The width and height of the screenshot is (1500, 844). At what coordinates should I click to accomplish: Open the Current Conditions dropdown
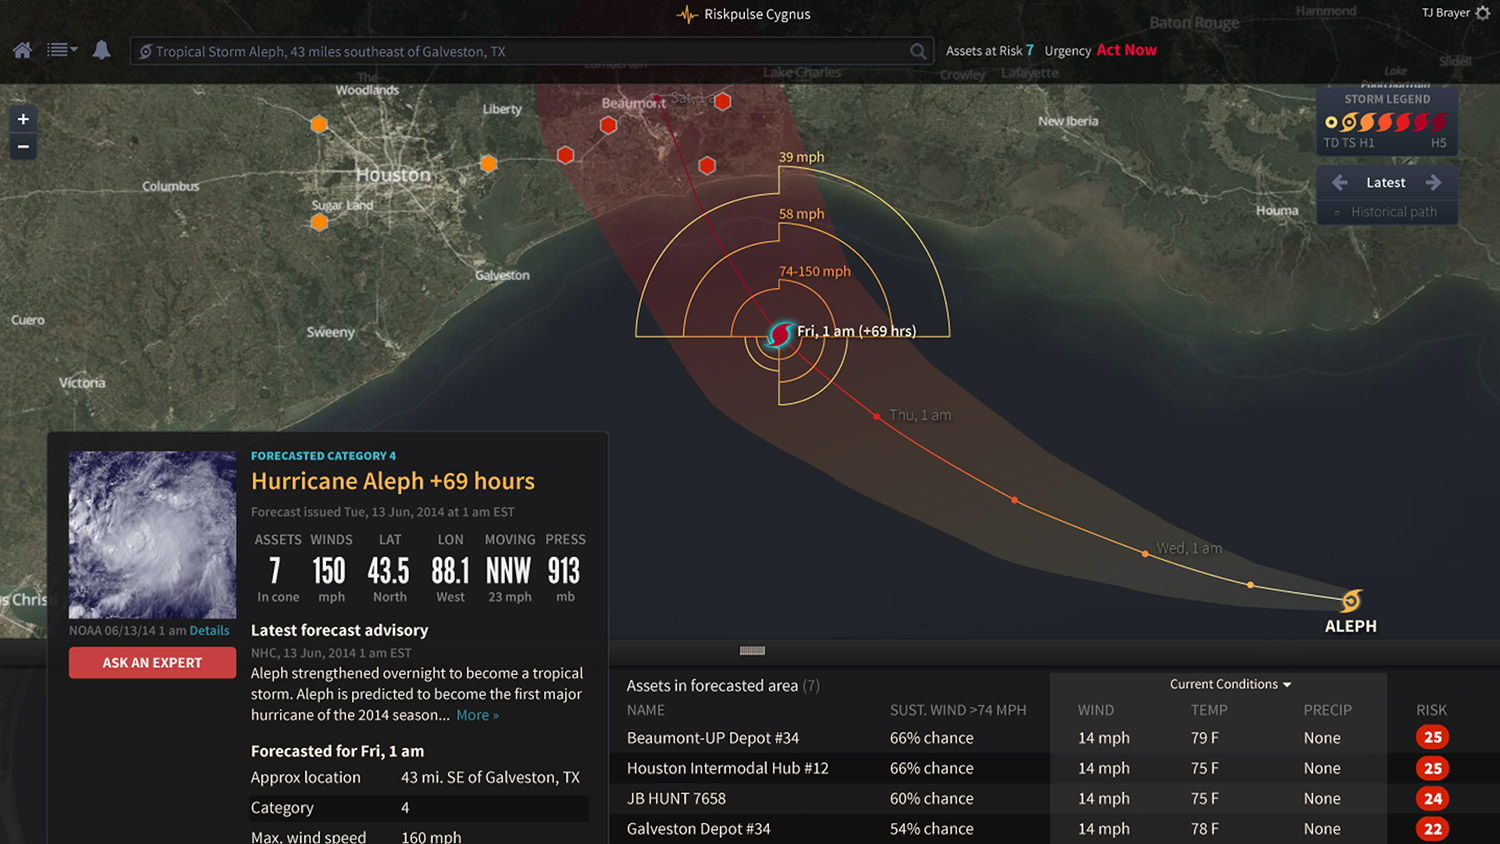pyautogui.click(x=1230, y=684)
